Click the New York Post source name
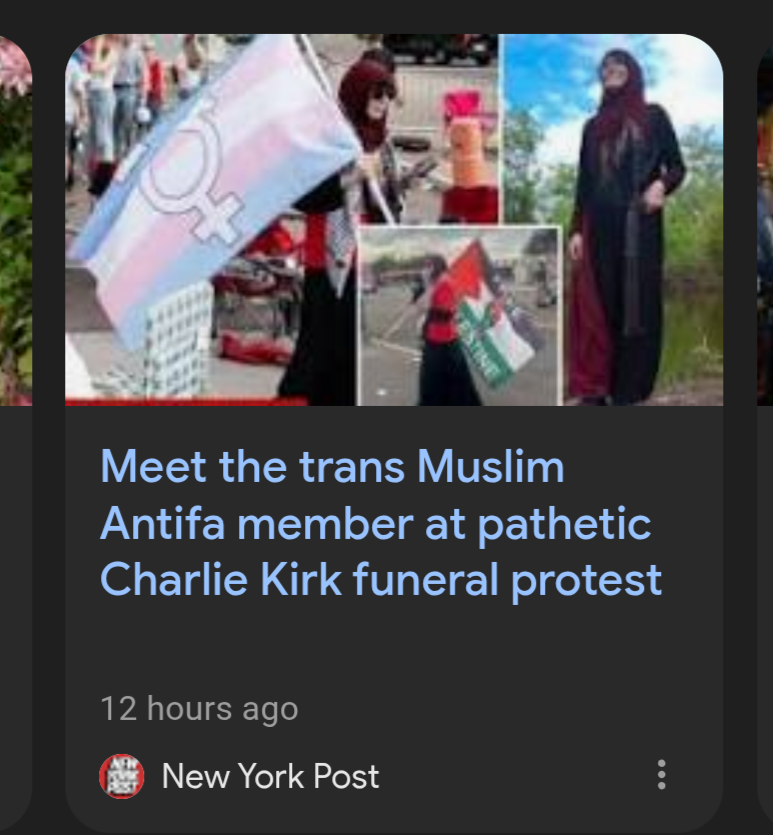Screen dimensions: 773x835 pos(270,776)
